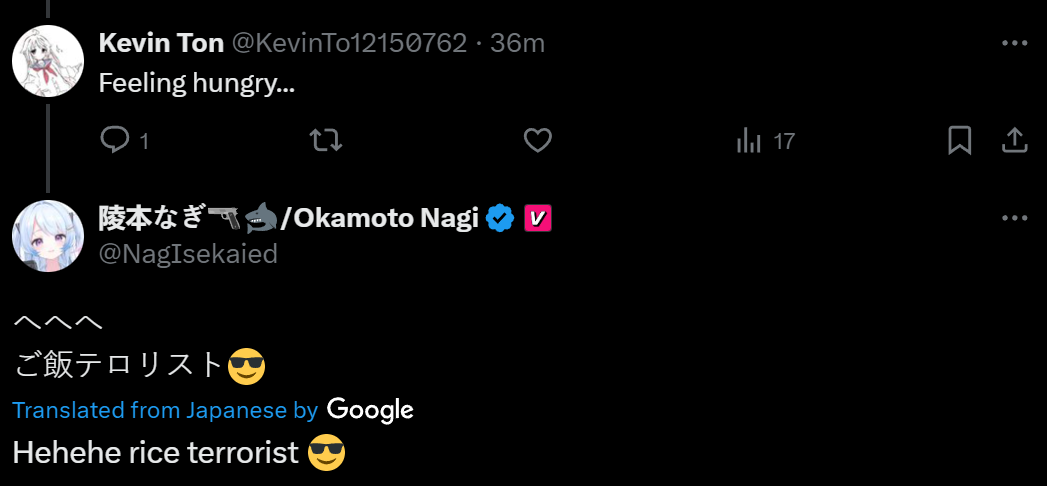Screen dimensions: 1047x486
Task: Open more options for Kevin Ton's tweet
Action: (1014, 44)
